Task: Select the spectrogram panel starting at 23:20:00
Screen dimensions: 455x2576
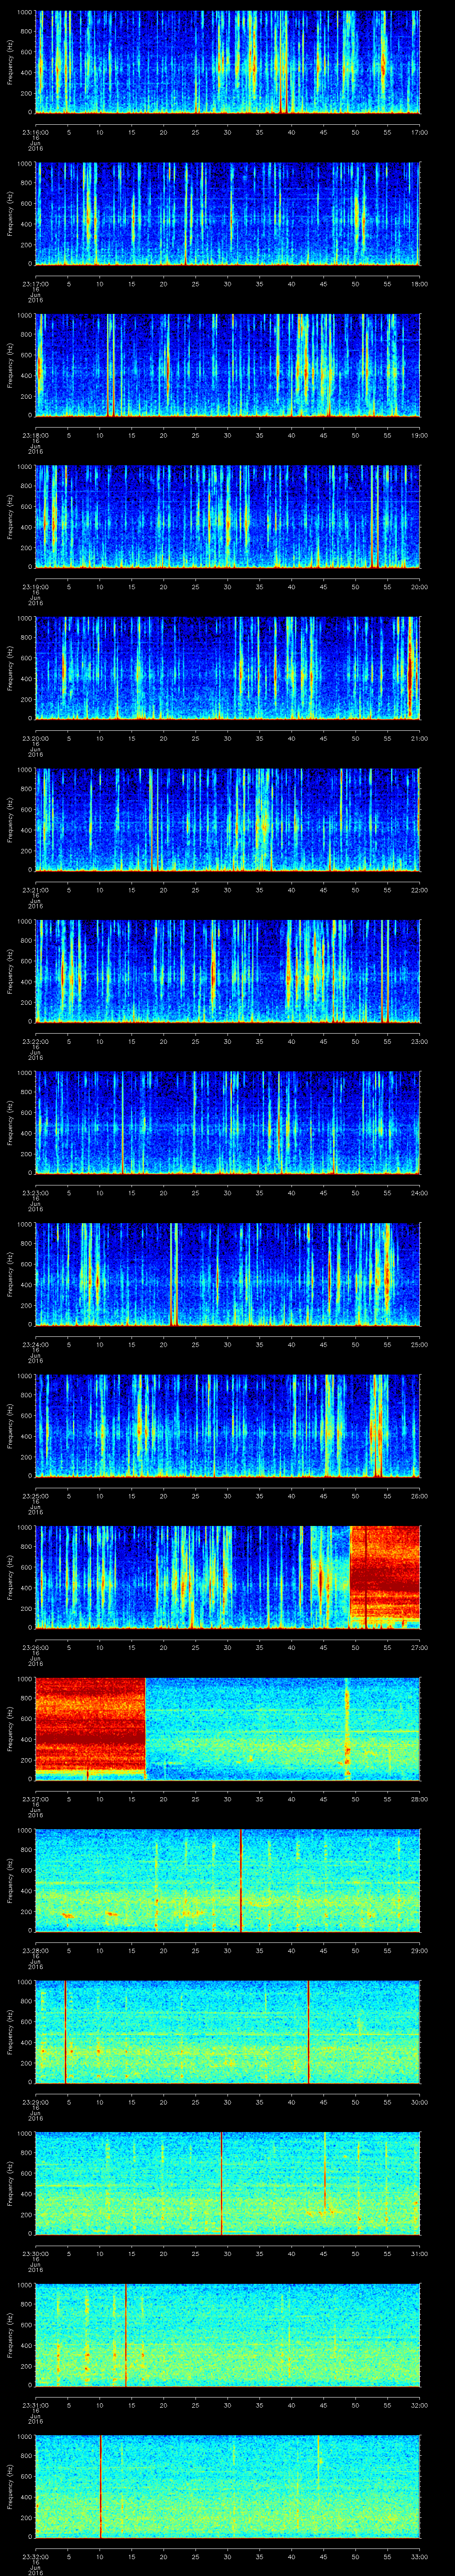Action: point(228,668)
